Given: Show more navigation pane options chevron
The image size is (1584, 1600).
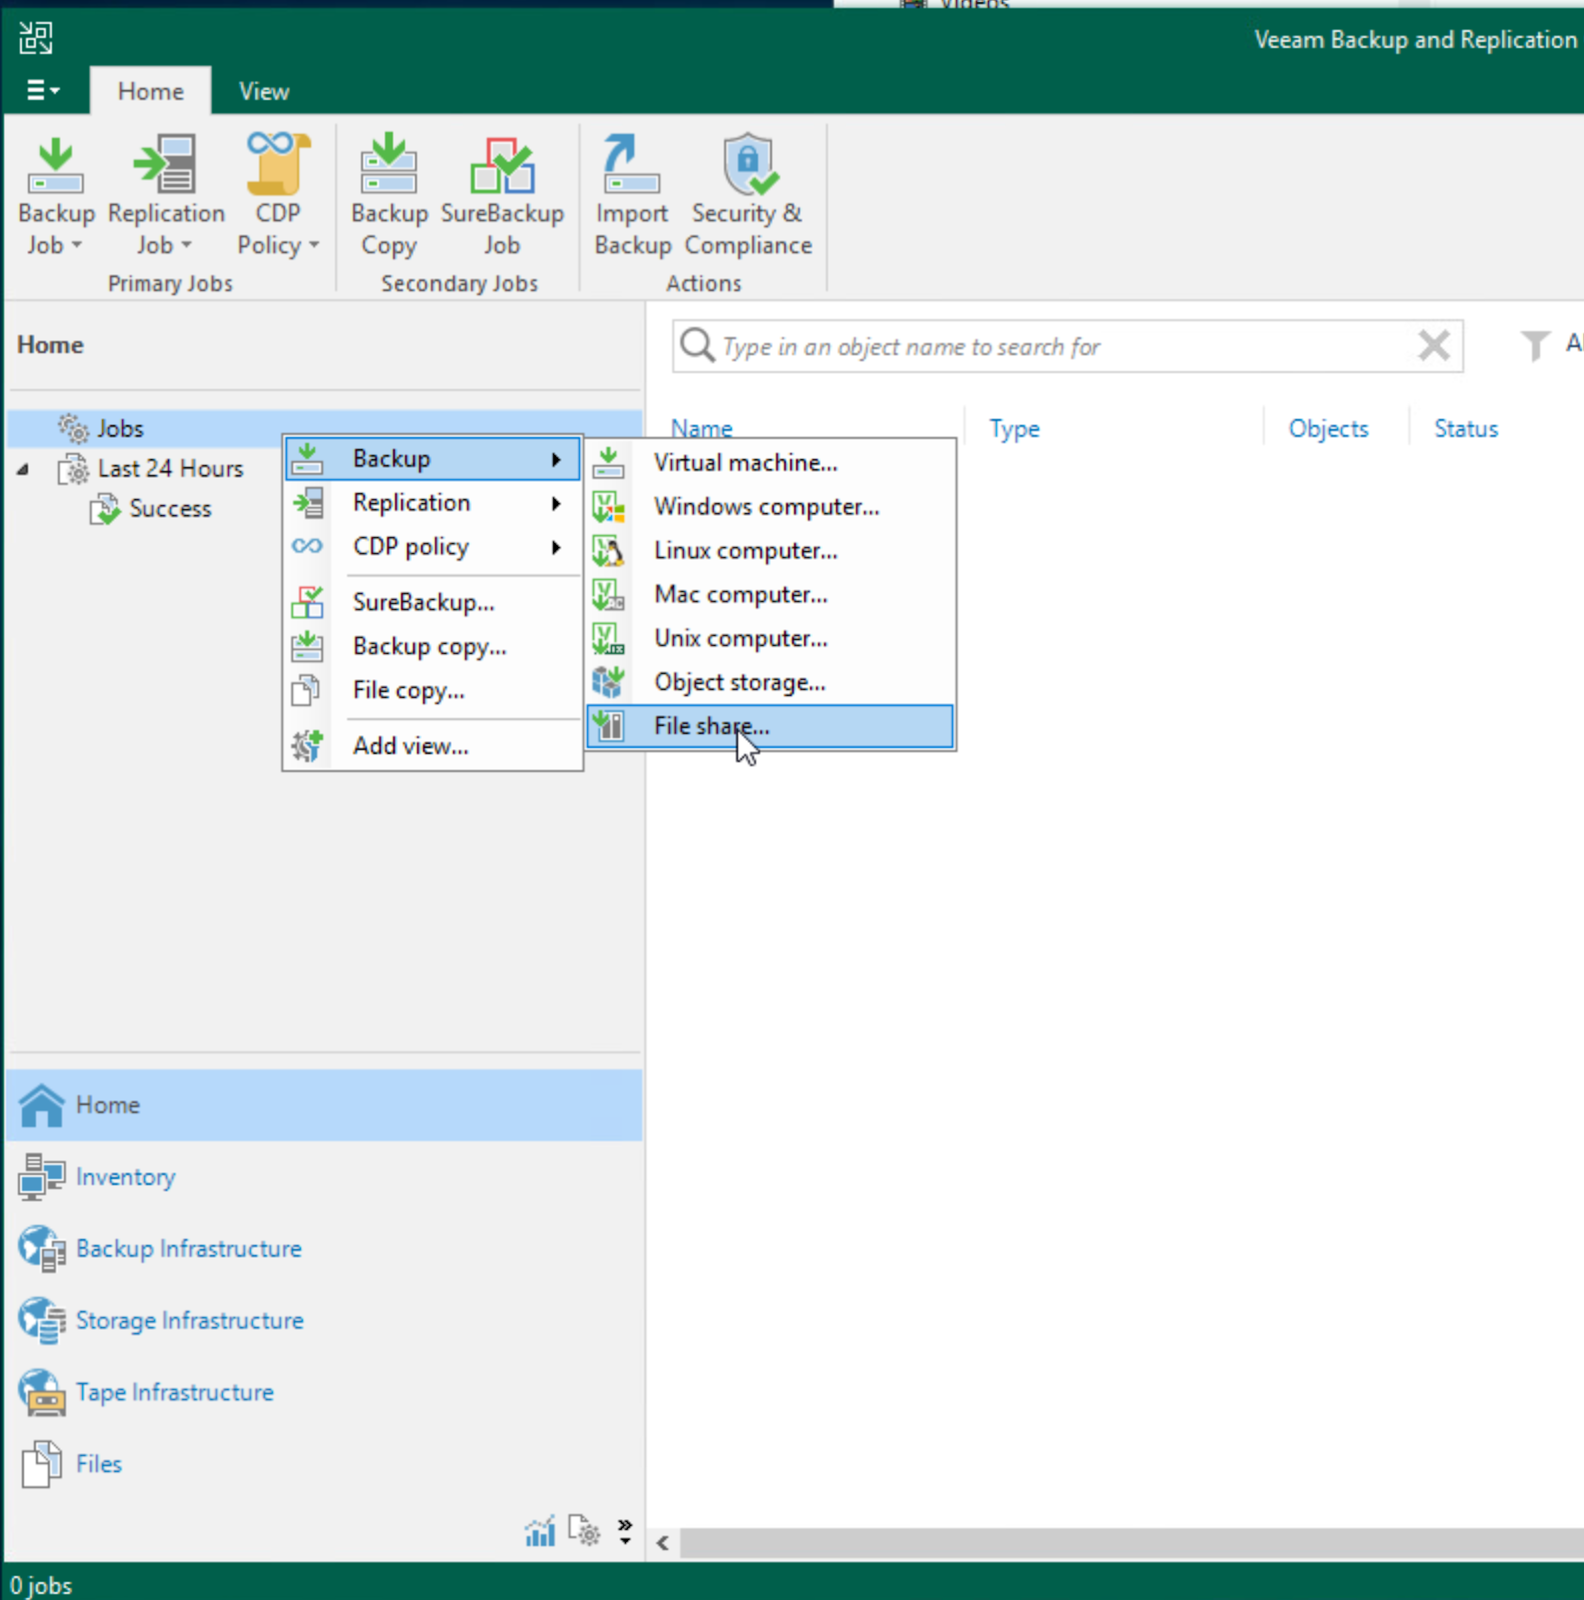Looking at the screenshot, I should (625, 1531).
